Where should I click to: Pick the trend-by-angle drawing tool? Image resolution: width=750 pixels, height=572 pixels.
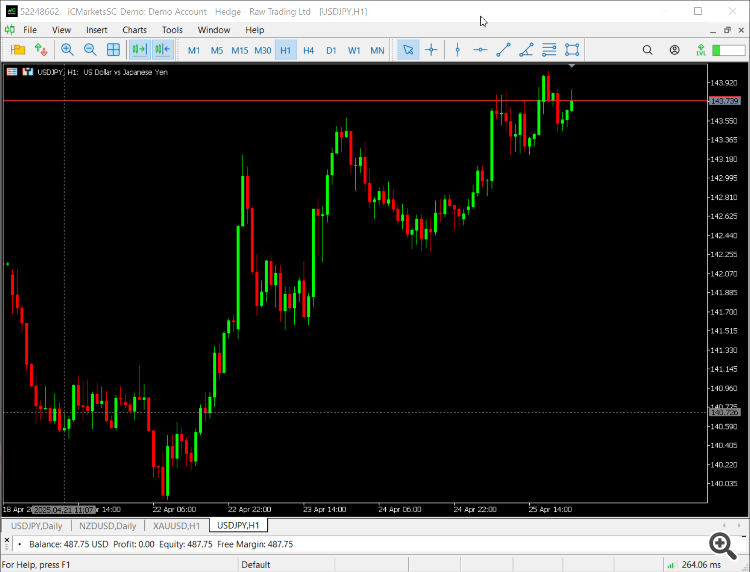(526, 50)
